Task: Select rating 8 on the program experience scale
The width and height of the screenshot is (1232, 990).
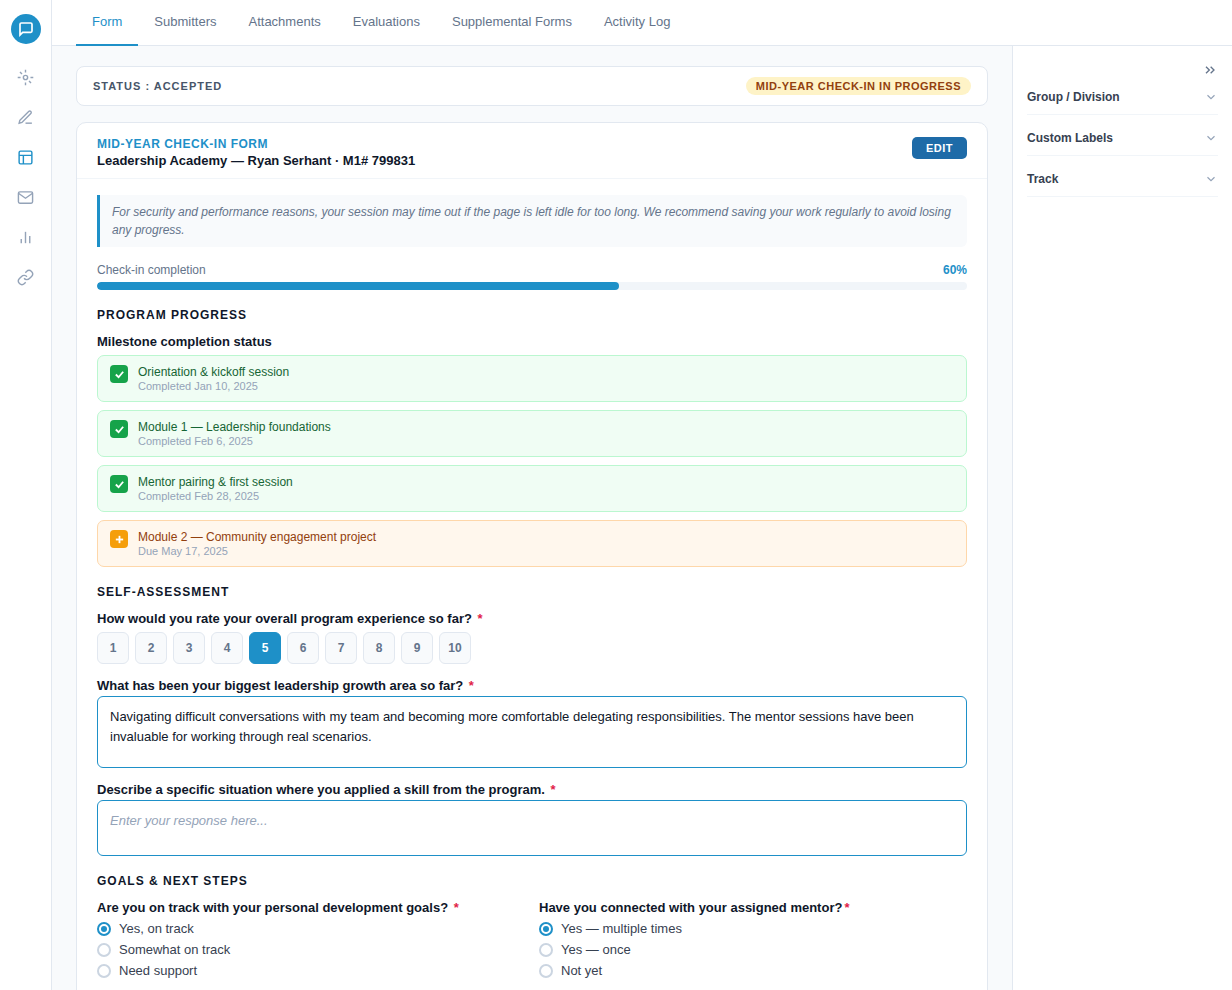Action: (x=378, y=648)
